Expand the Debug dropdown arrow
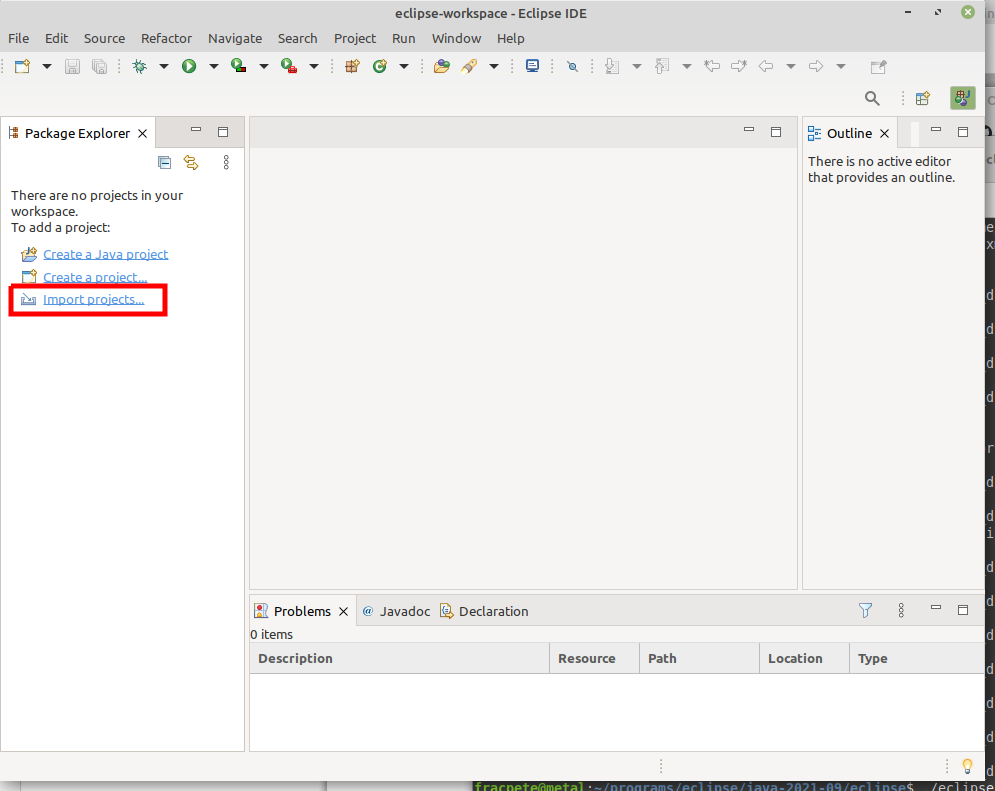Viewport: 995px width, 791px height. (164, 66)
